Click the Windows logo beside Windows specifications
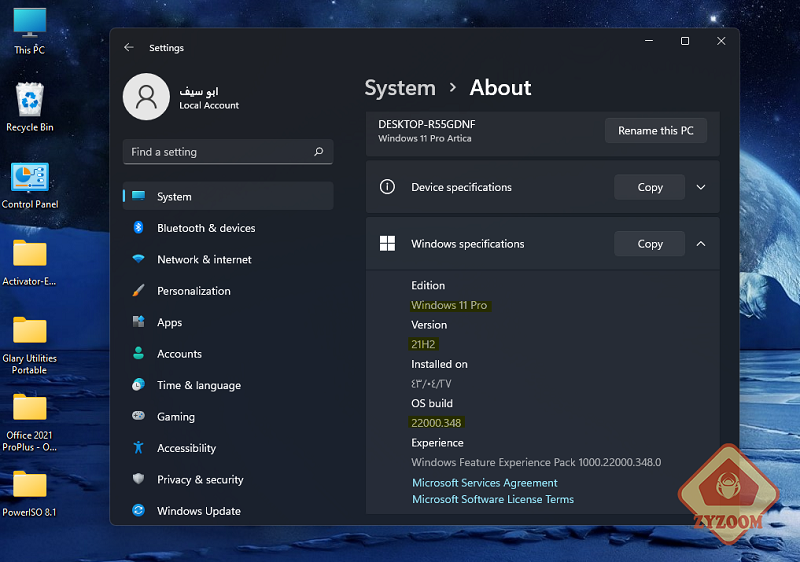The image size is (800, 562). tap(387, 243)
